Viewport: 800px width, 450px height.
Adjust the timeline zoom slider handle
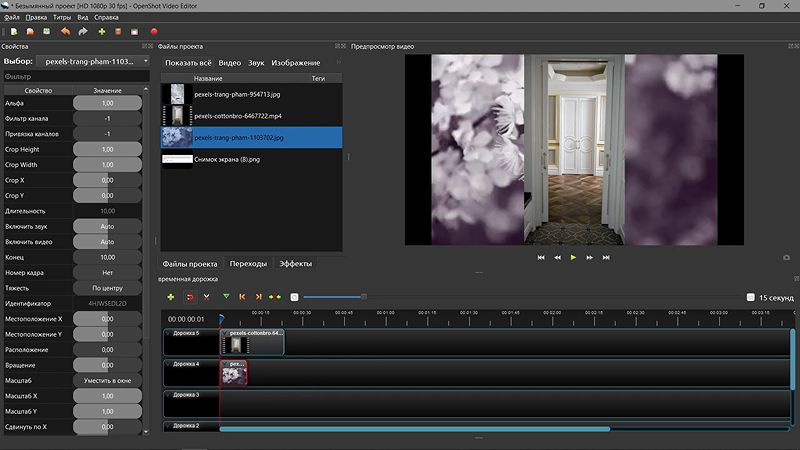(364, 296)
